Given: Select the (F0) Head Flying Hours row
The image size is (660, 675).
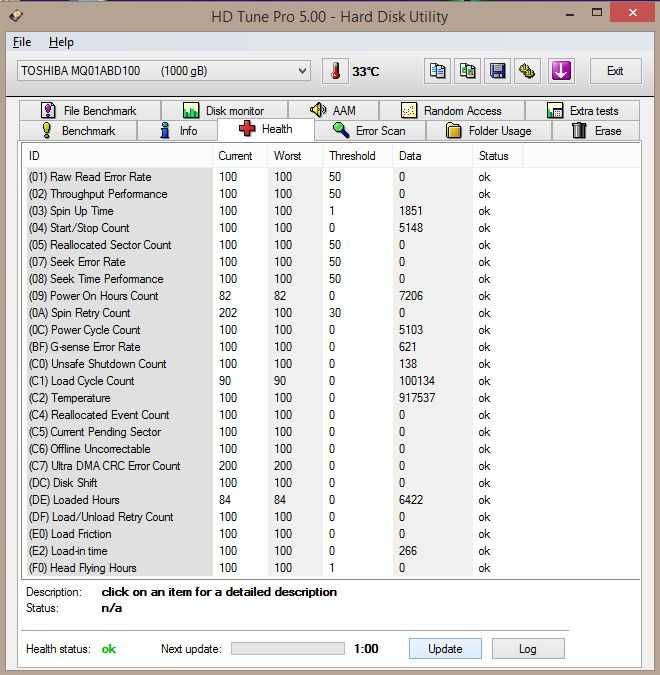Looking at the screenshot, I should click(x=331, y=568).
